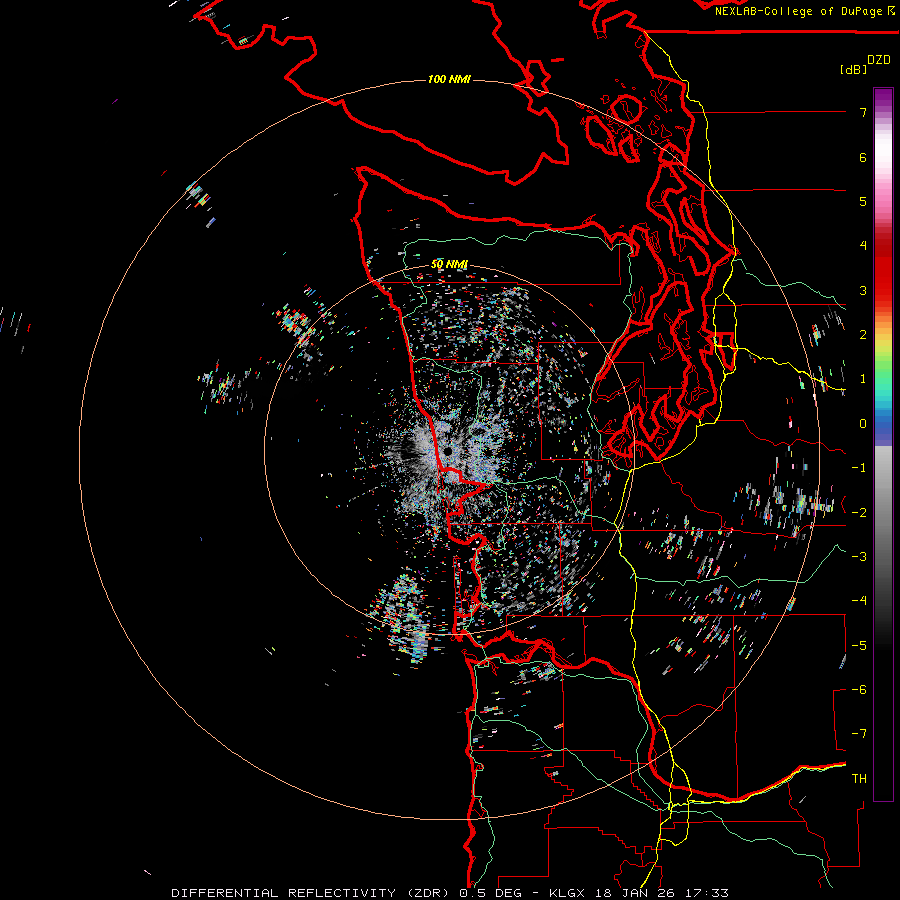Click the 0.5 DEG elevation angle text
Screen dimensions: 900x900
[490, 893]
